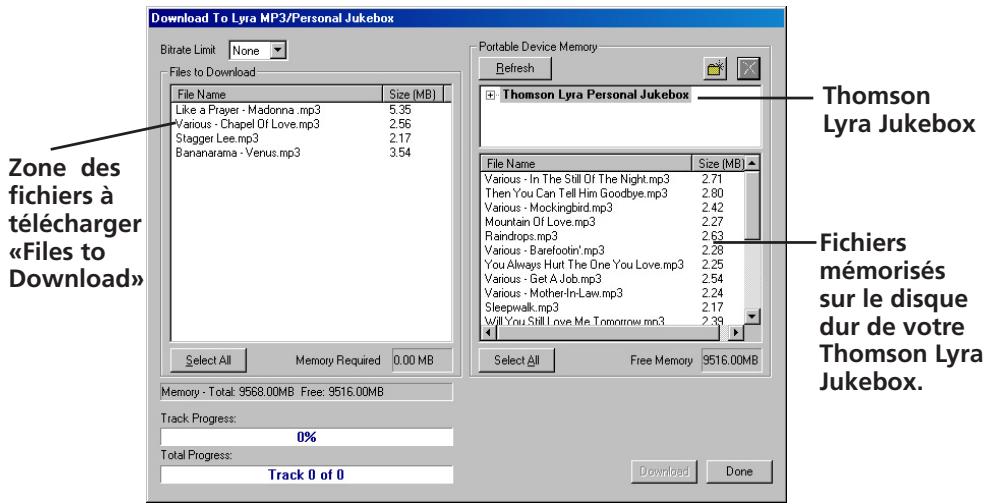The image size is (984, 504).
Task: Click the disabled delete X icon
Action: (x=749, y=68)
